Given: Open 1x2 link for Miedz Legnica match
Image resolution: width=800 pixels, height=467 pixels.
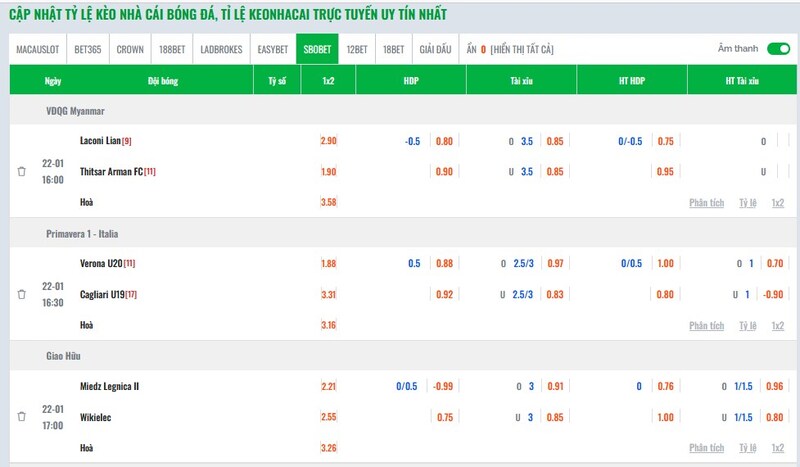Looking at the screenshot, I should pos(777,448).
